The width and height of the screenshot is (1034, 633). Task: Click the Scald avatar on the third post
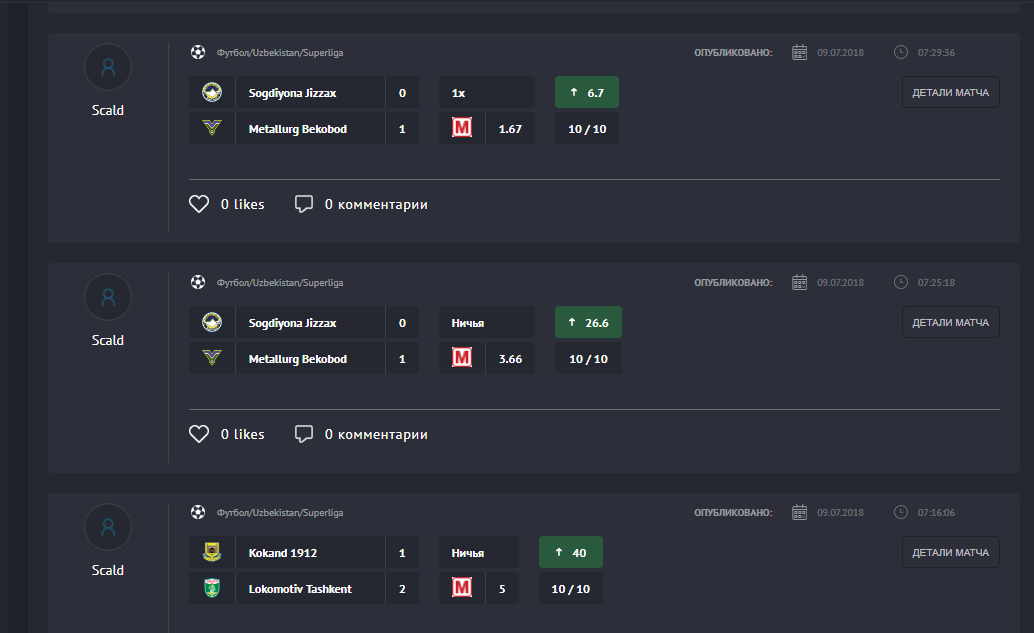tap(108, 527)
